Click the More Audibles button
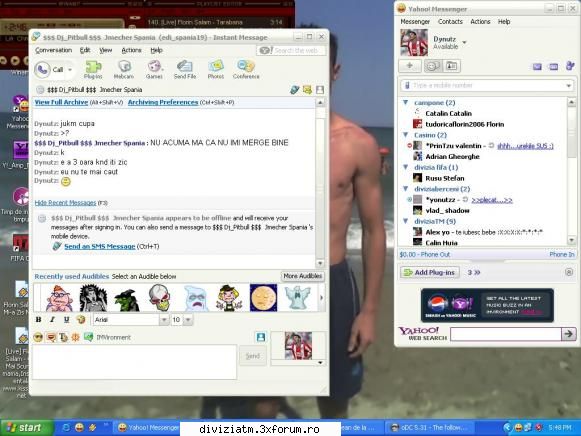Image resolution: width=581 pixels, height=436 pixels. pyautogui.click(x=302, y=276)
